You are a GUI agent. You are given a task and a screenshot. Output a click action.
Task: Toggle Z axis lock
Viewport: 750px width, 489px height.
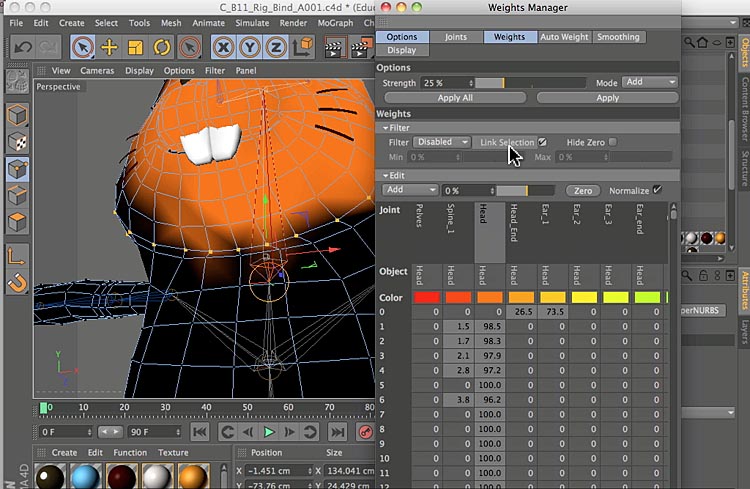tap(276, 47)
